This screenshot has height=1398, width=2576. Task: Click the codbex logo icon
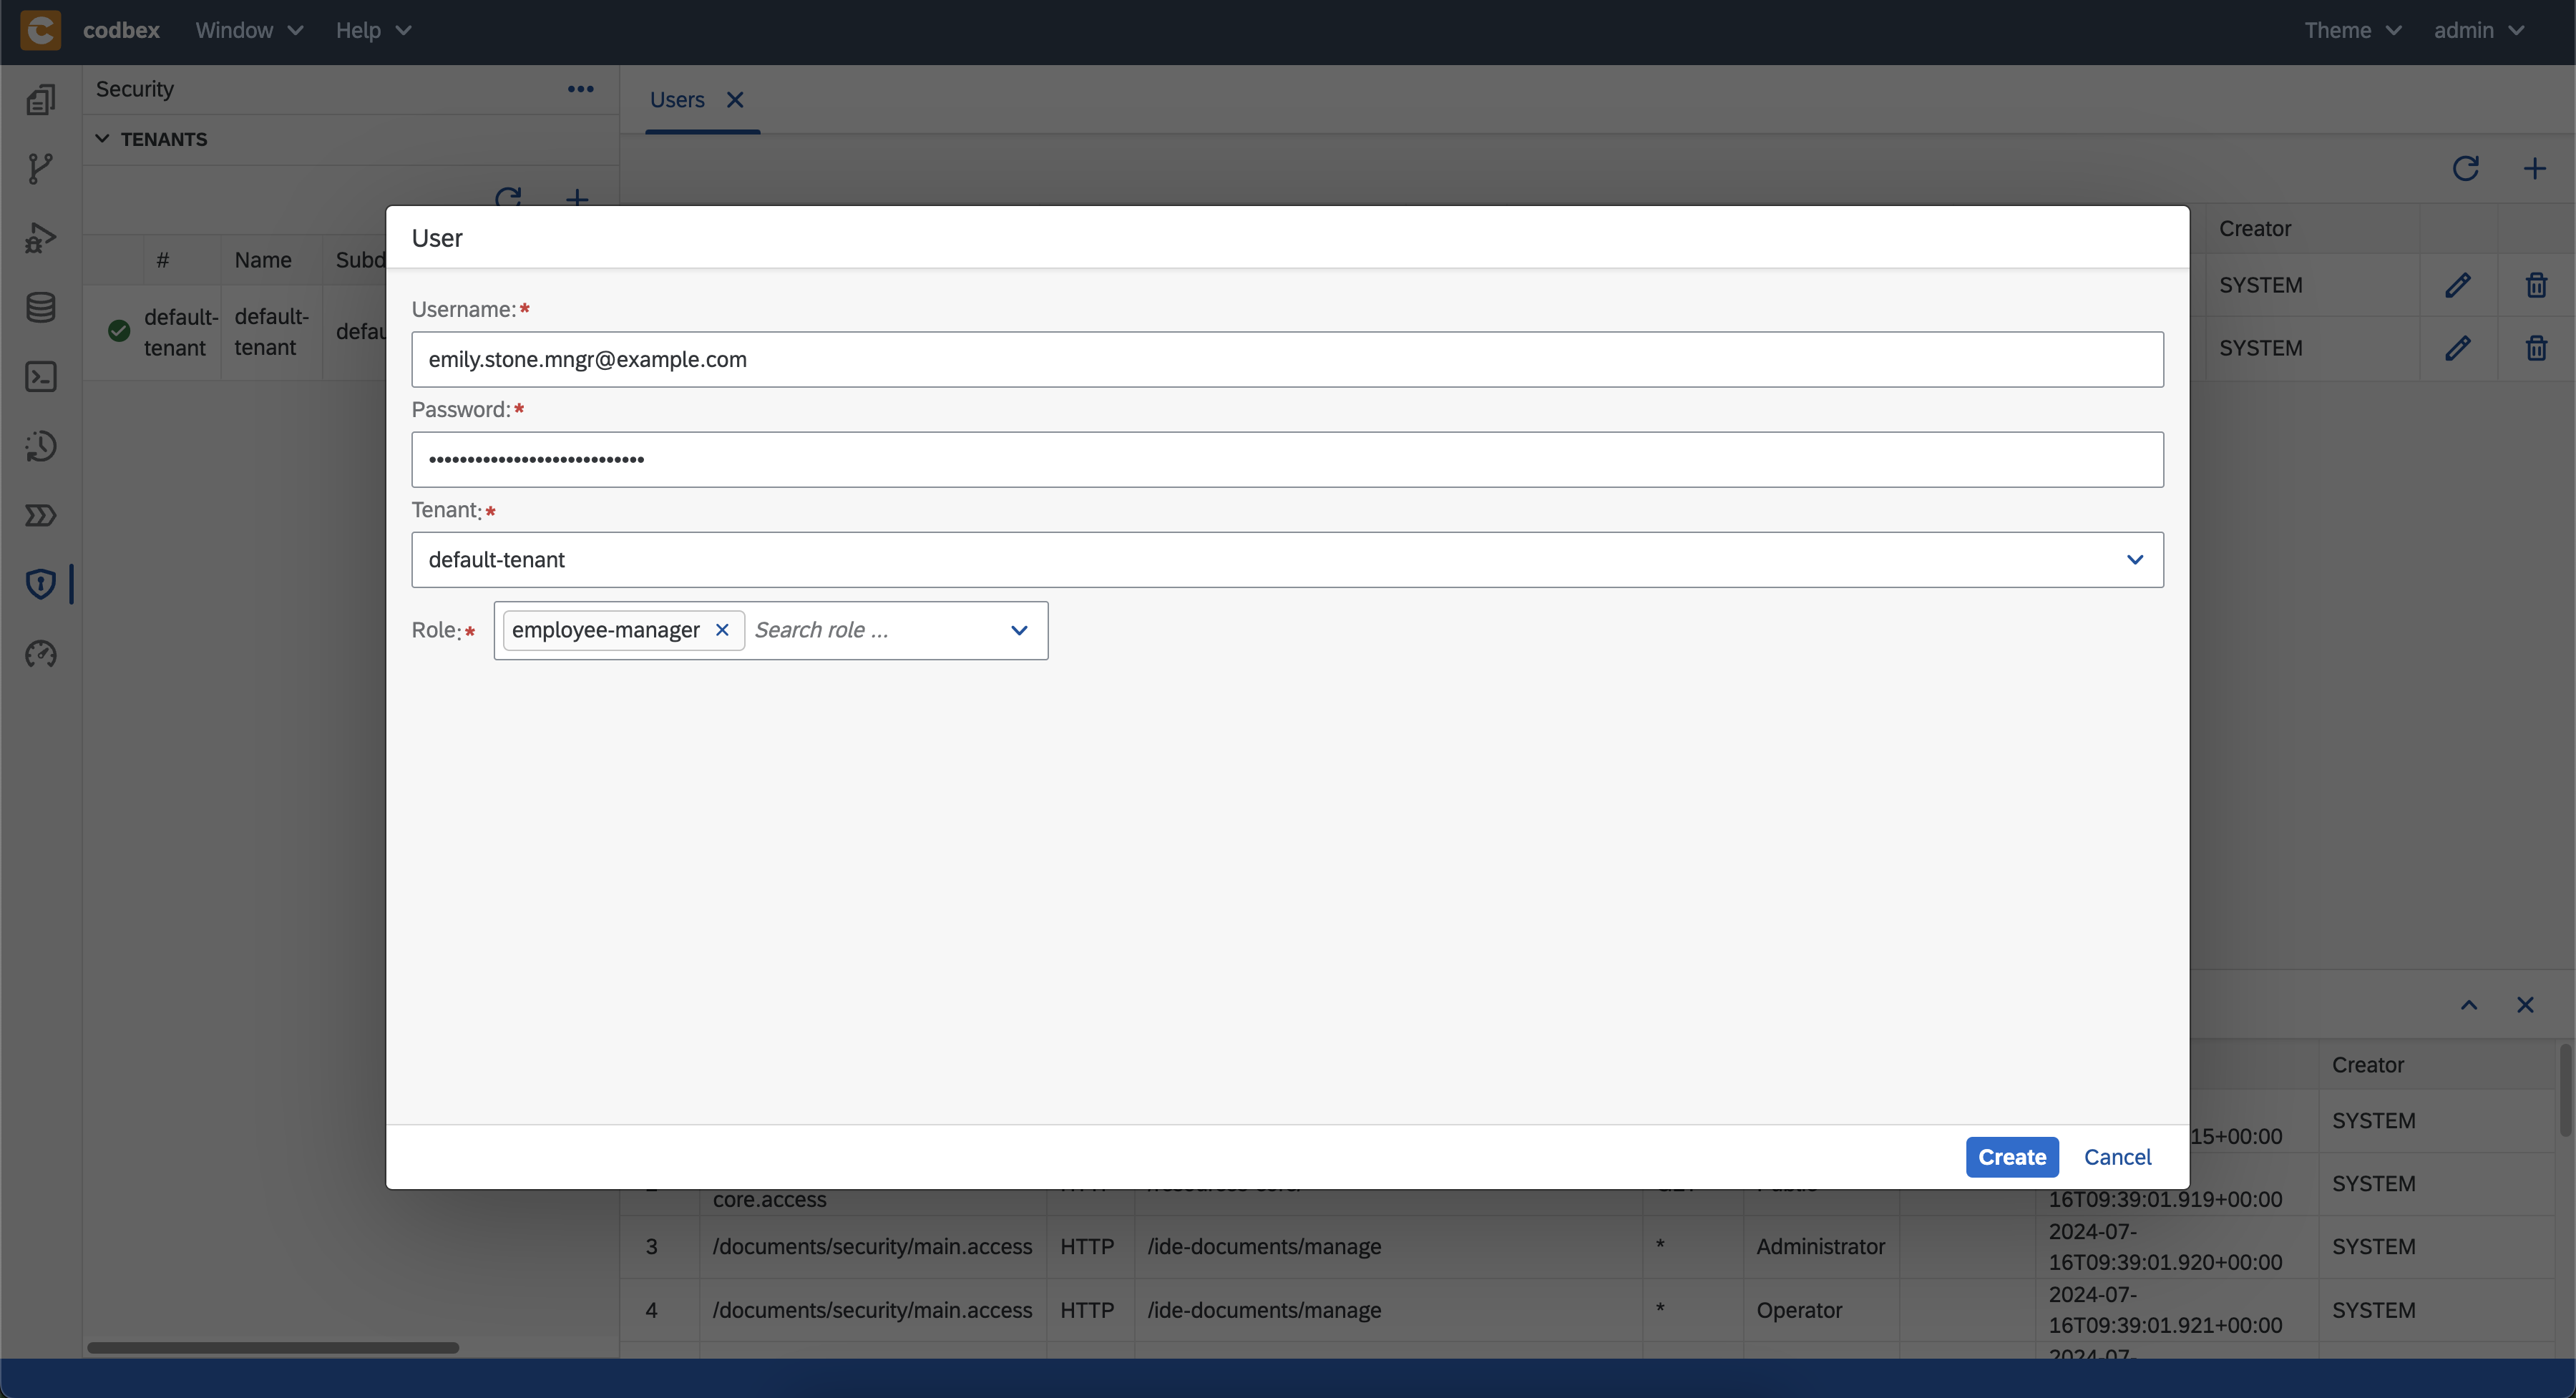(41, 30)
